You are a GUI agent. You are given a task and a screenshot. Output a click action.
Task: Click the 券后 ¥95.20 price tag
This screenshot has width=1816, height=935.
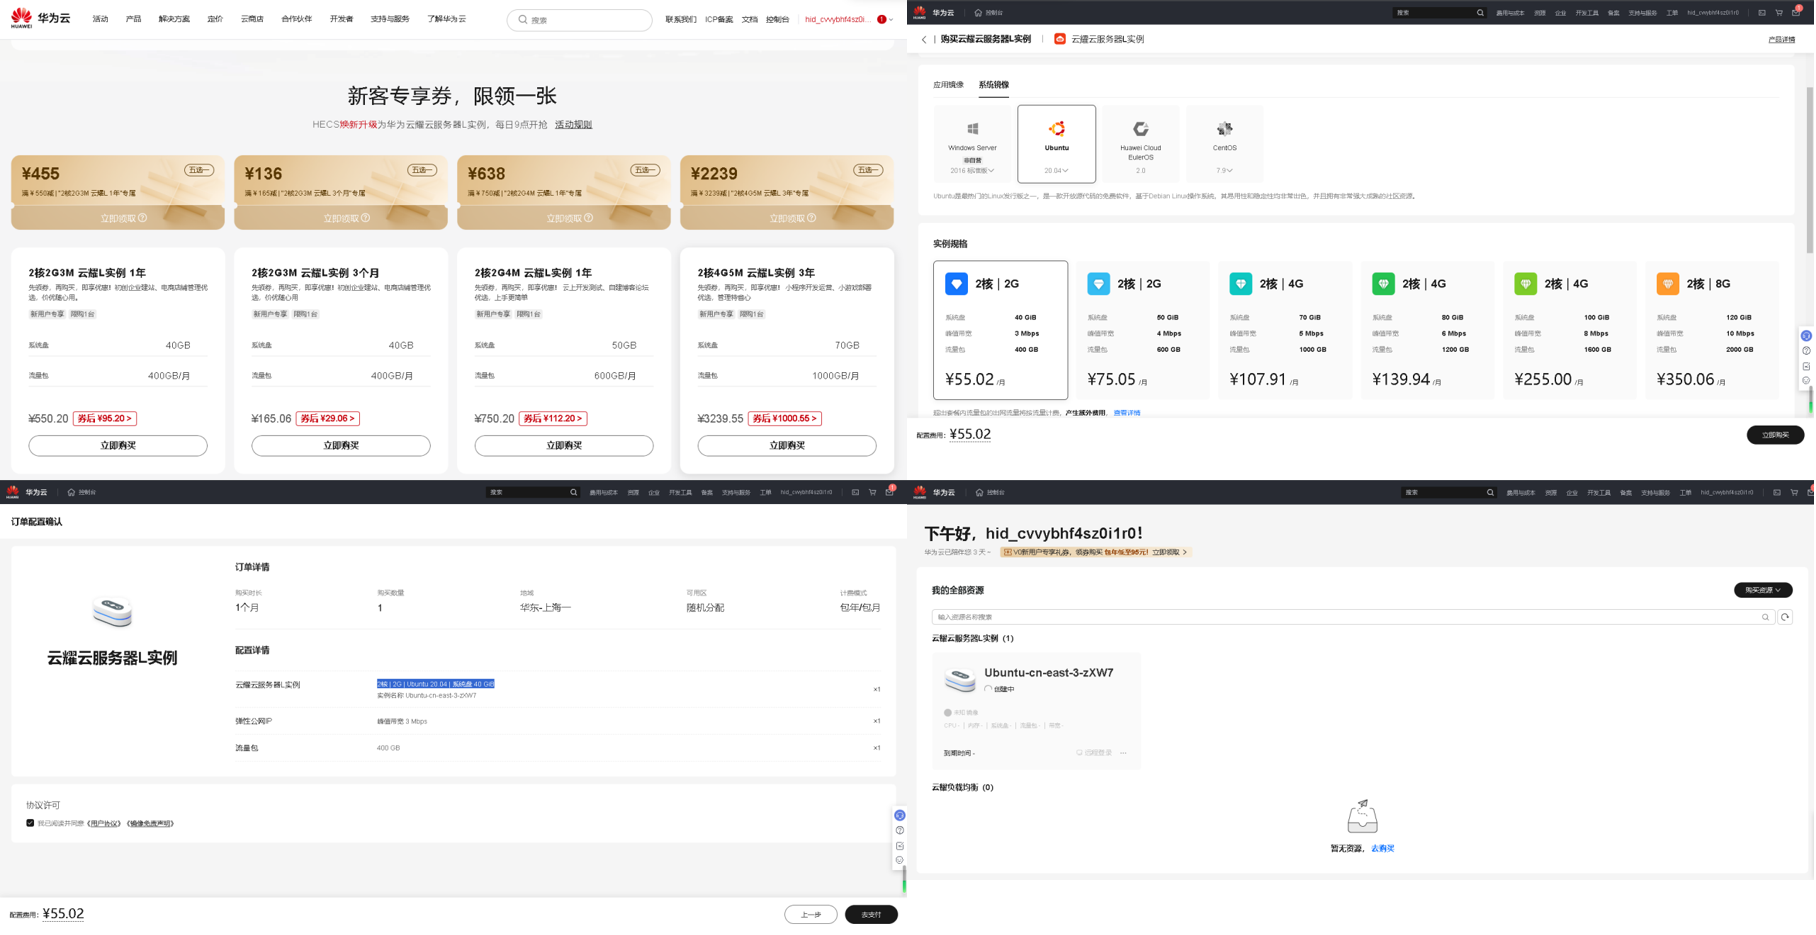[105, 419]
